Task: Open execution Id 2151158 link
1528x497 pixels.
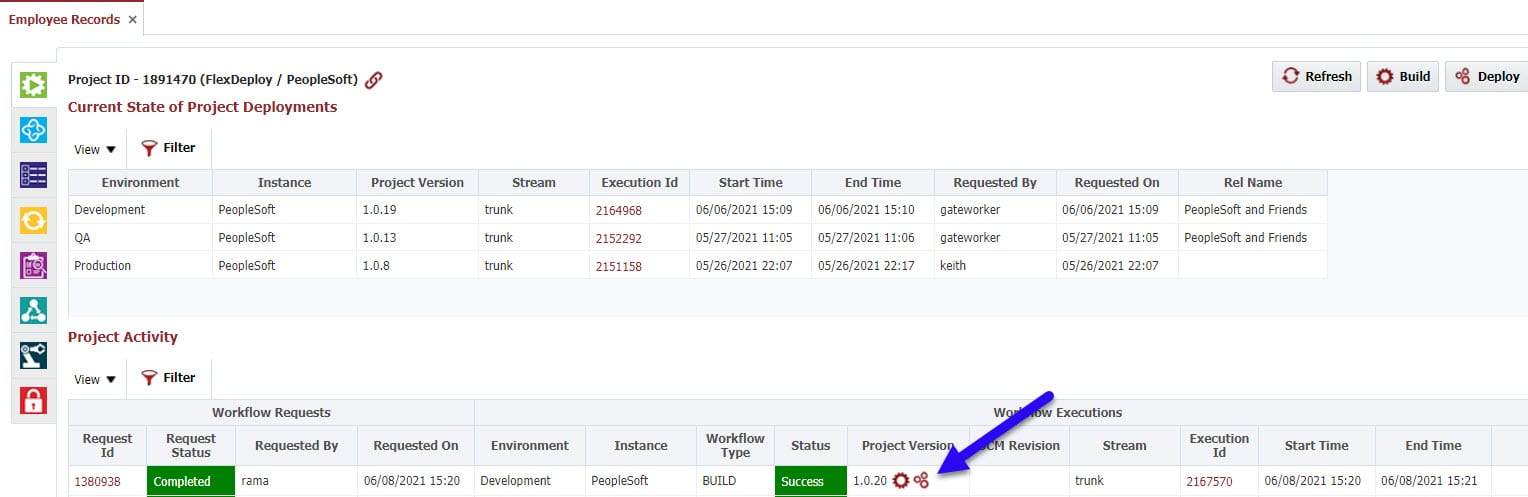Action: coord(619,266)
